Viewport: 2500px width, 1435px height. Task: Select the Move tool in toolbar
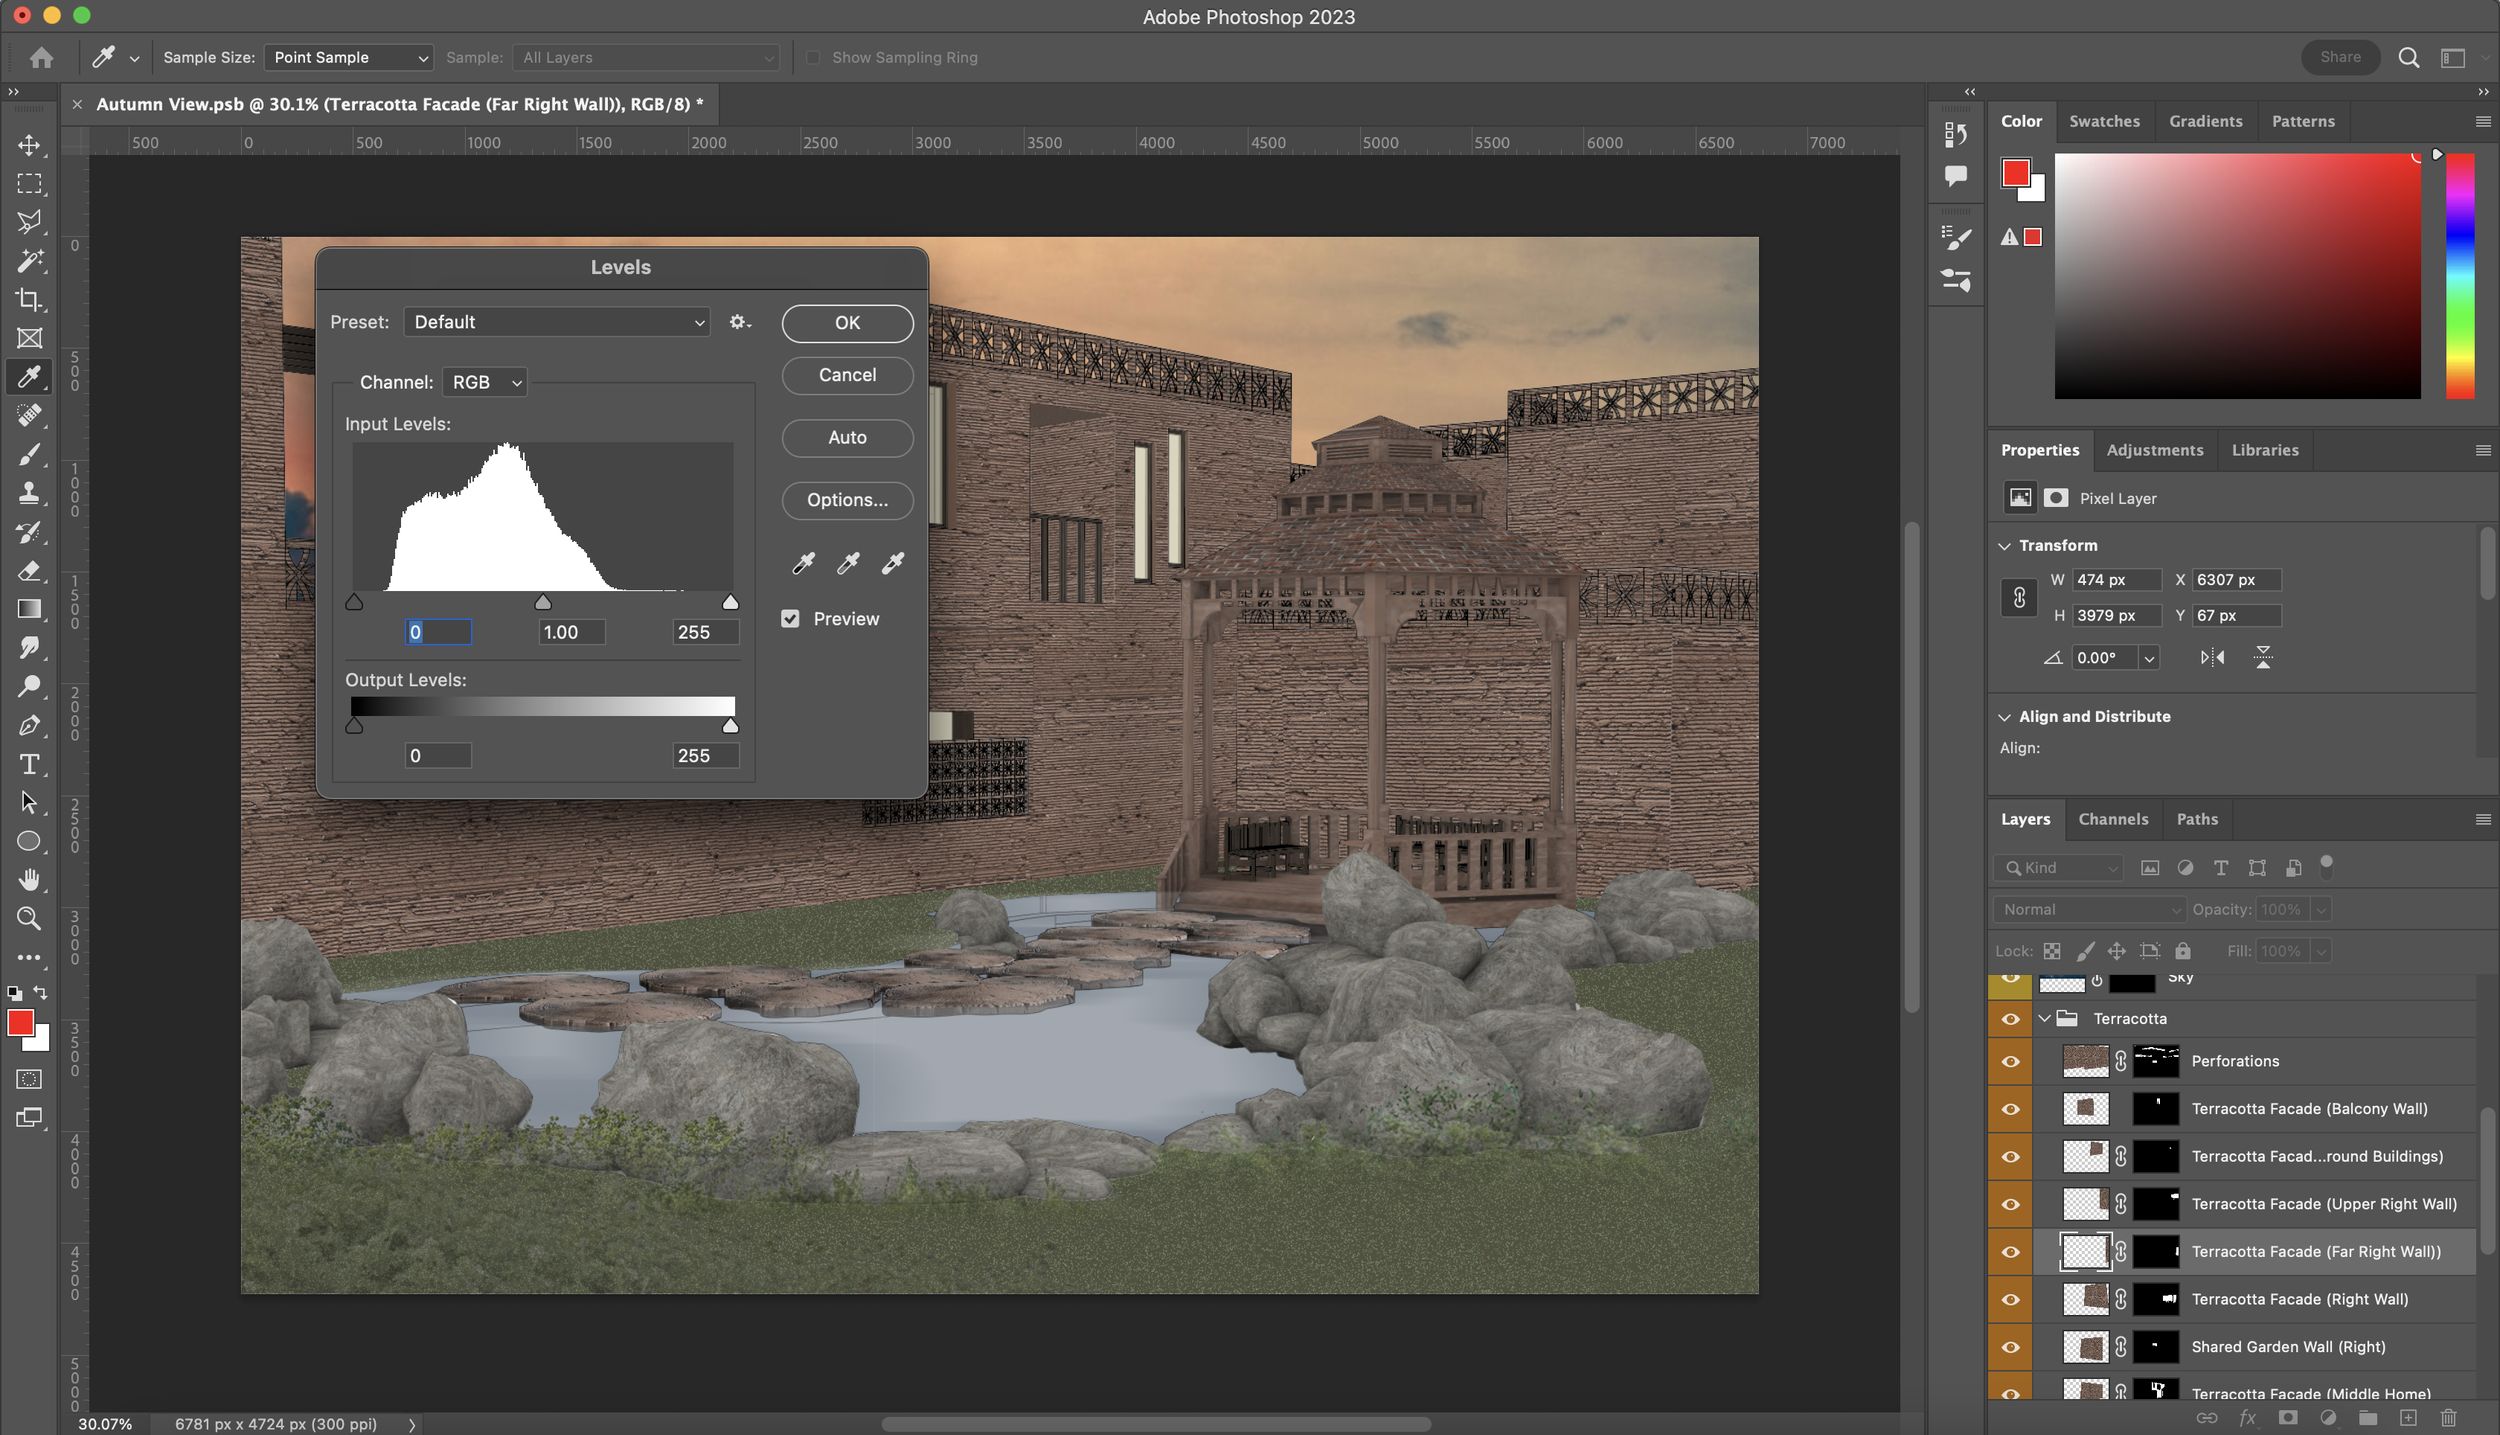pyautogui.click(x=29, y=144)
